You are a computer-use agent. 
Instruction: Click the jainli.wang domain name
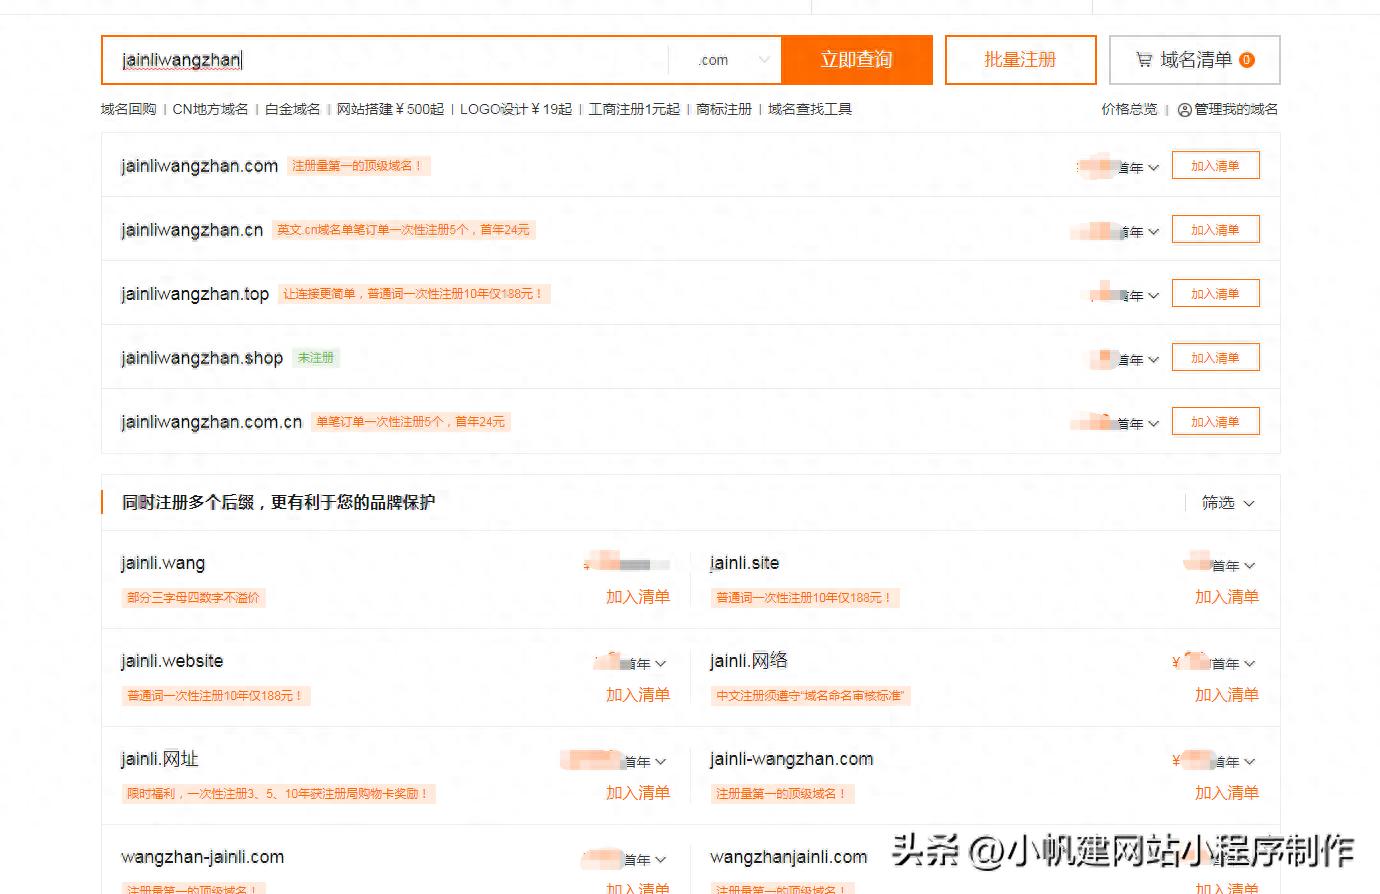coord(163,563)
